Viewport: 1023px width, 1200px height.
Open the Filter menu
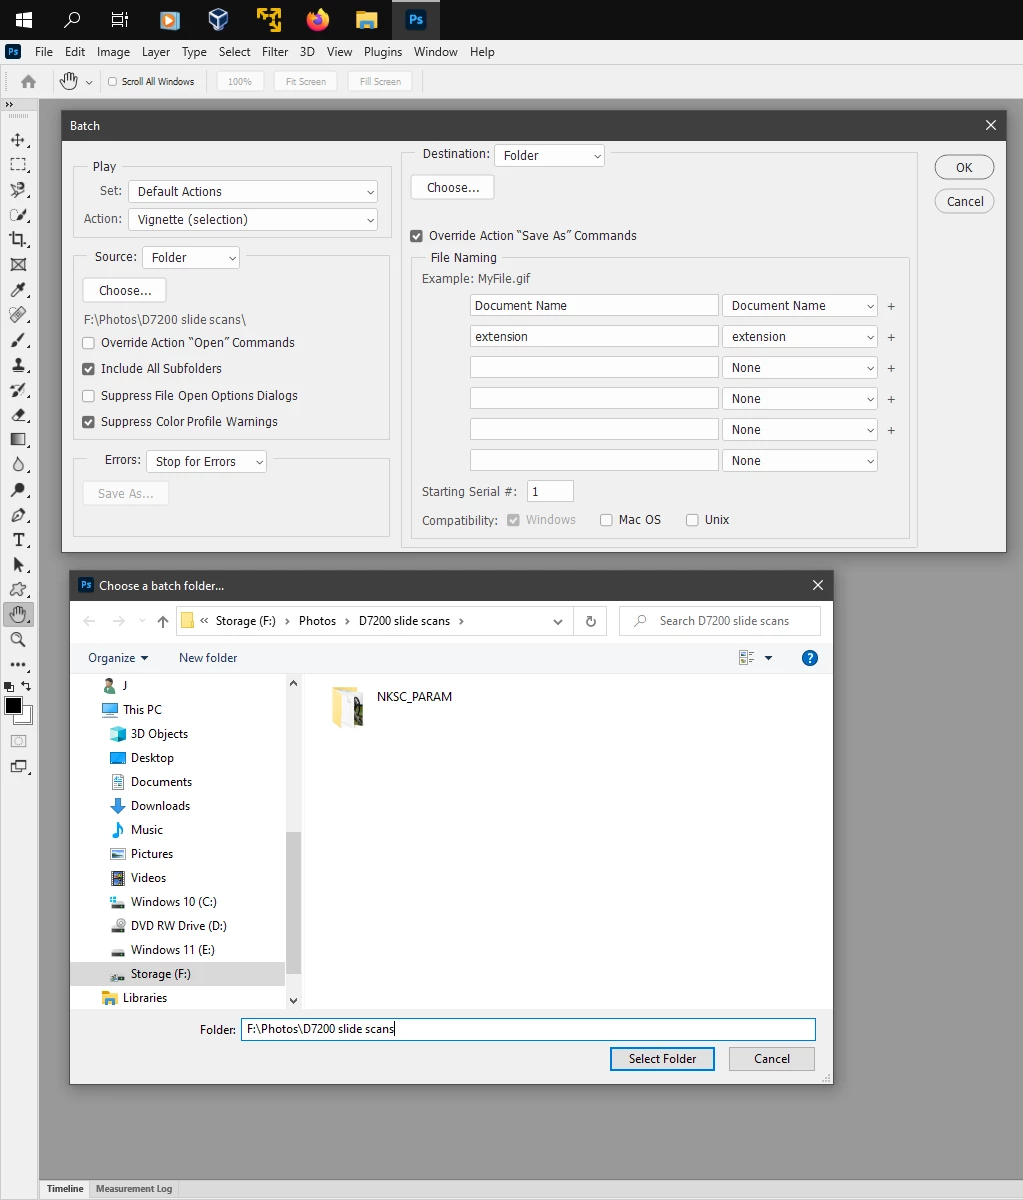pos(275,52)
